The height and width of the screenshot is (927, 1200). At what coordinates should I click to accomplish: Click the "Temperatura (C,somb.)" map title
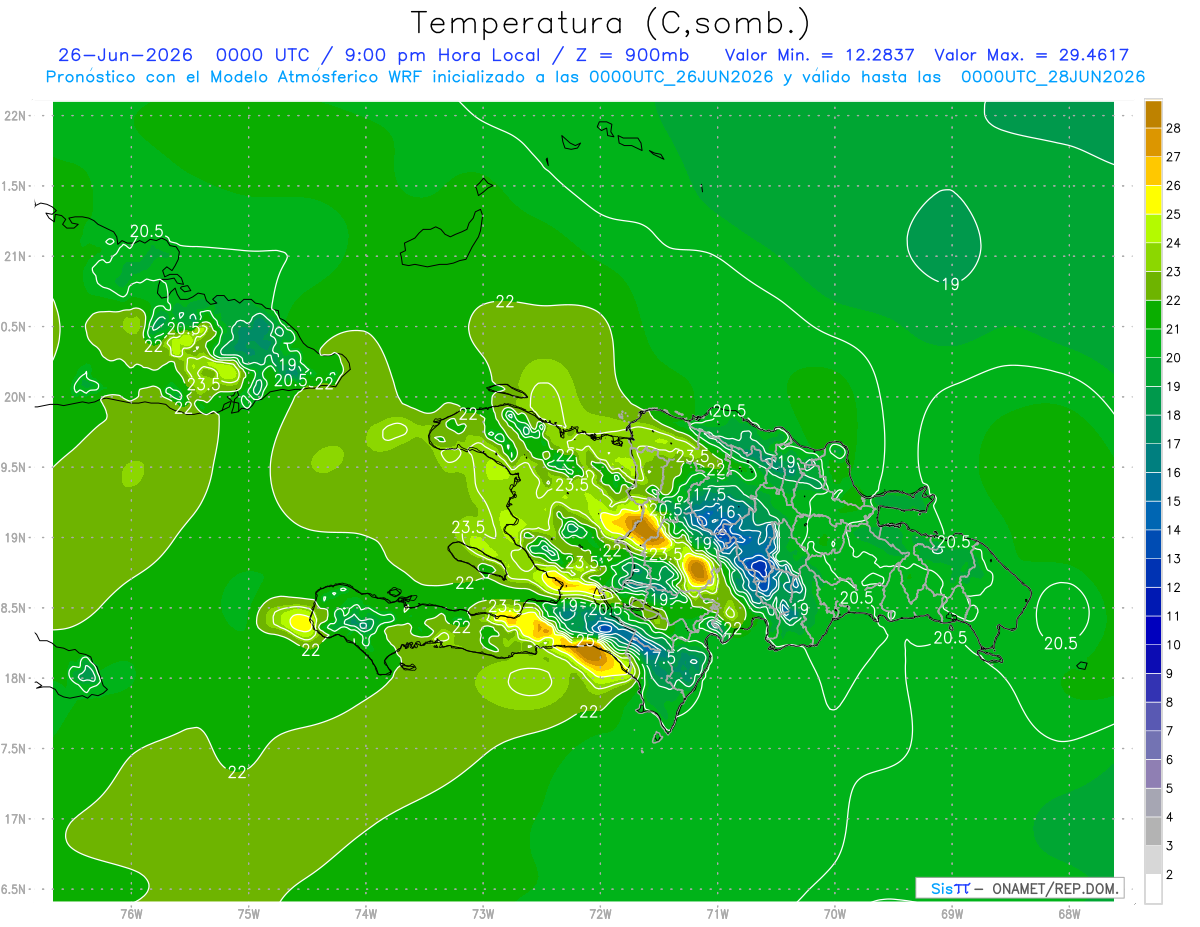pos(610,23)
